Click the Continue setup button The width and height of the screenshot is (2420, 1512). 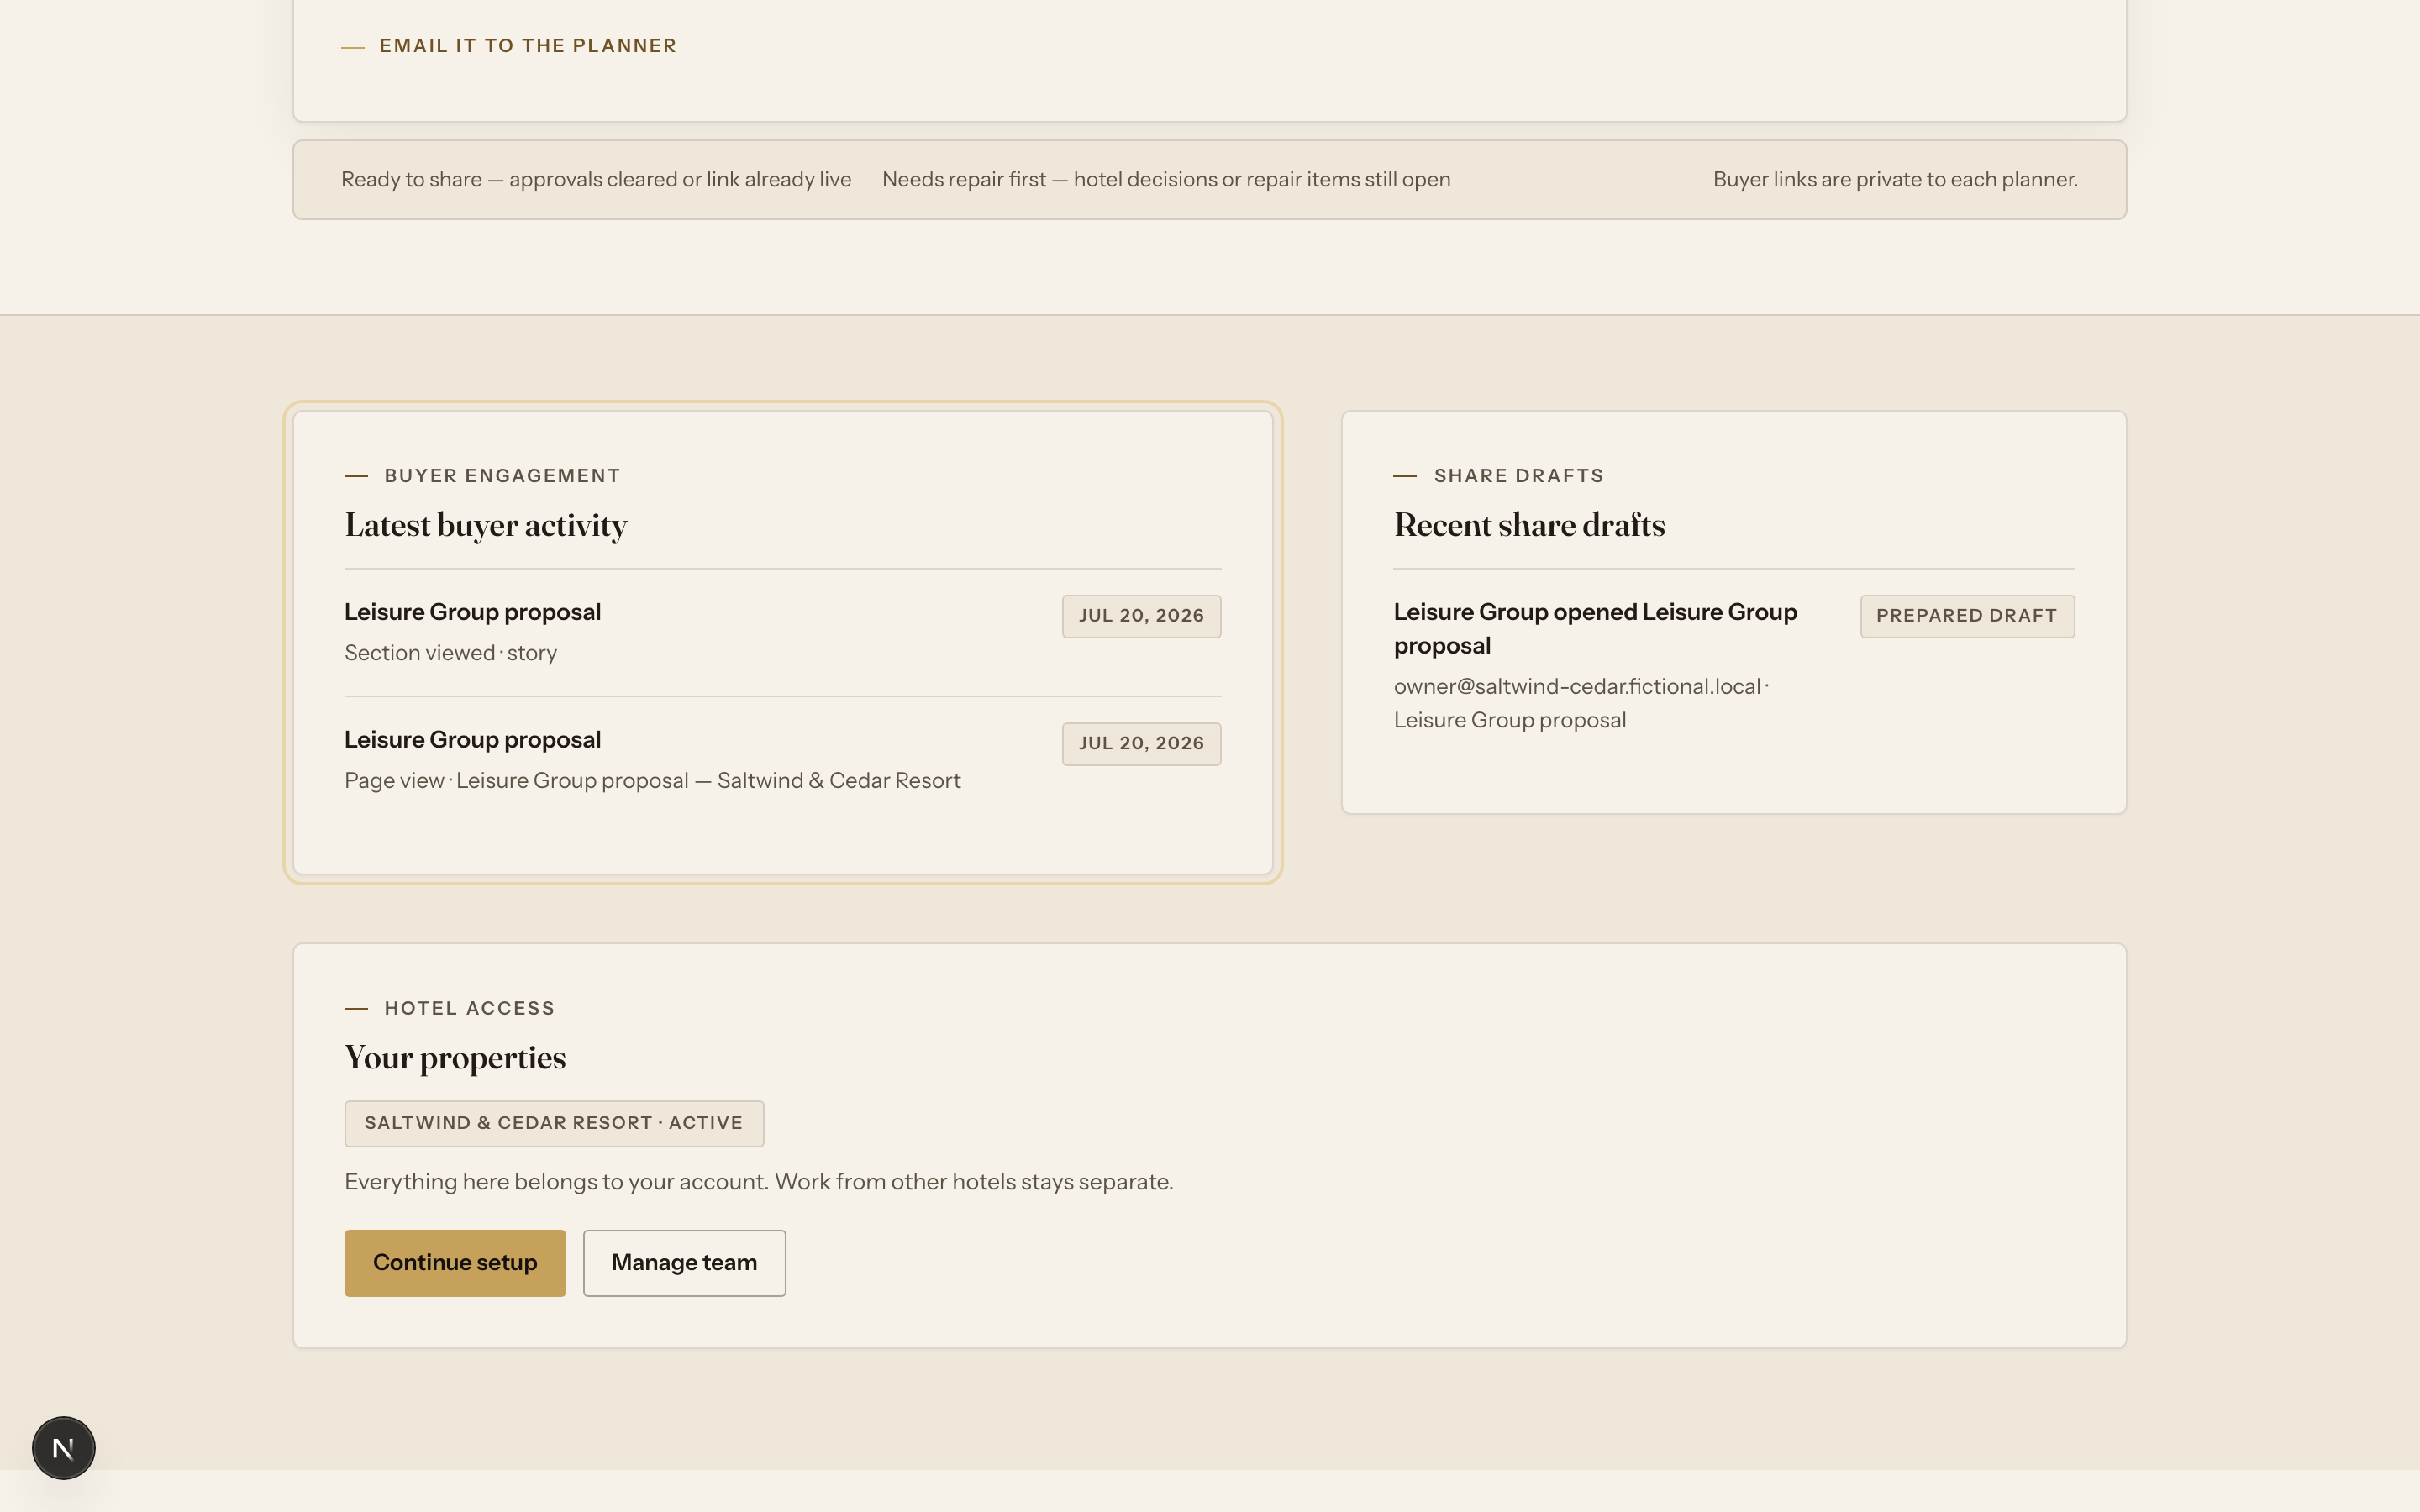(x=455, y=1263)
